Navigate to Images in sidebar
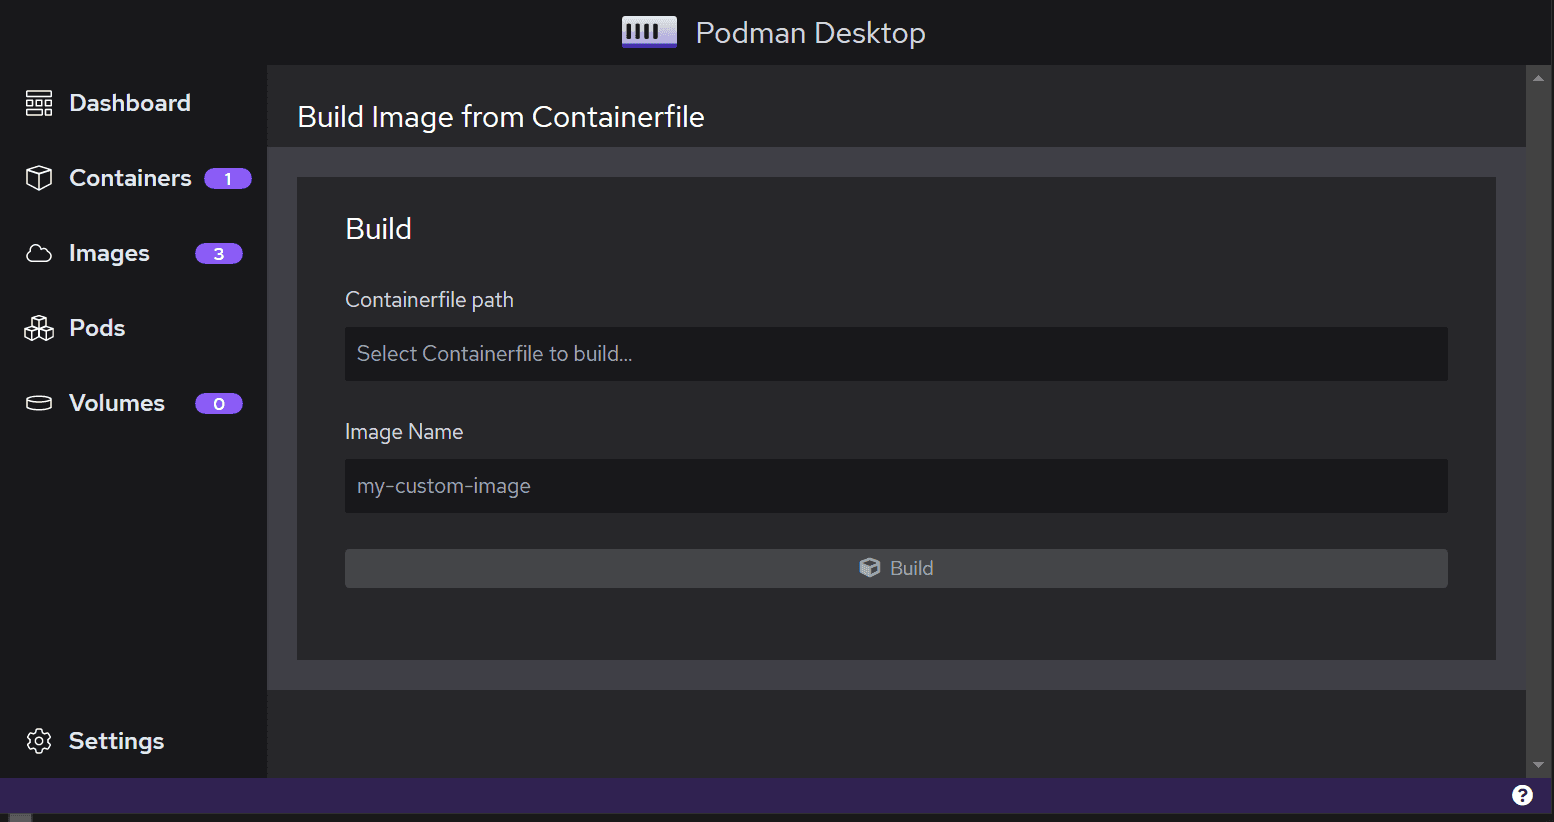Viewport: 1554px width, 822px height. click(109, 254)
